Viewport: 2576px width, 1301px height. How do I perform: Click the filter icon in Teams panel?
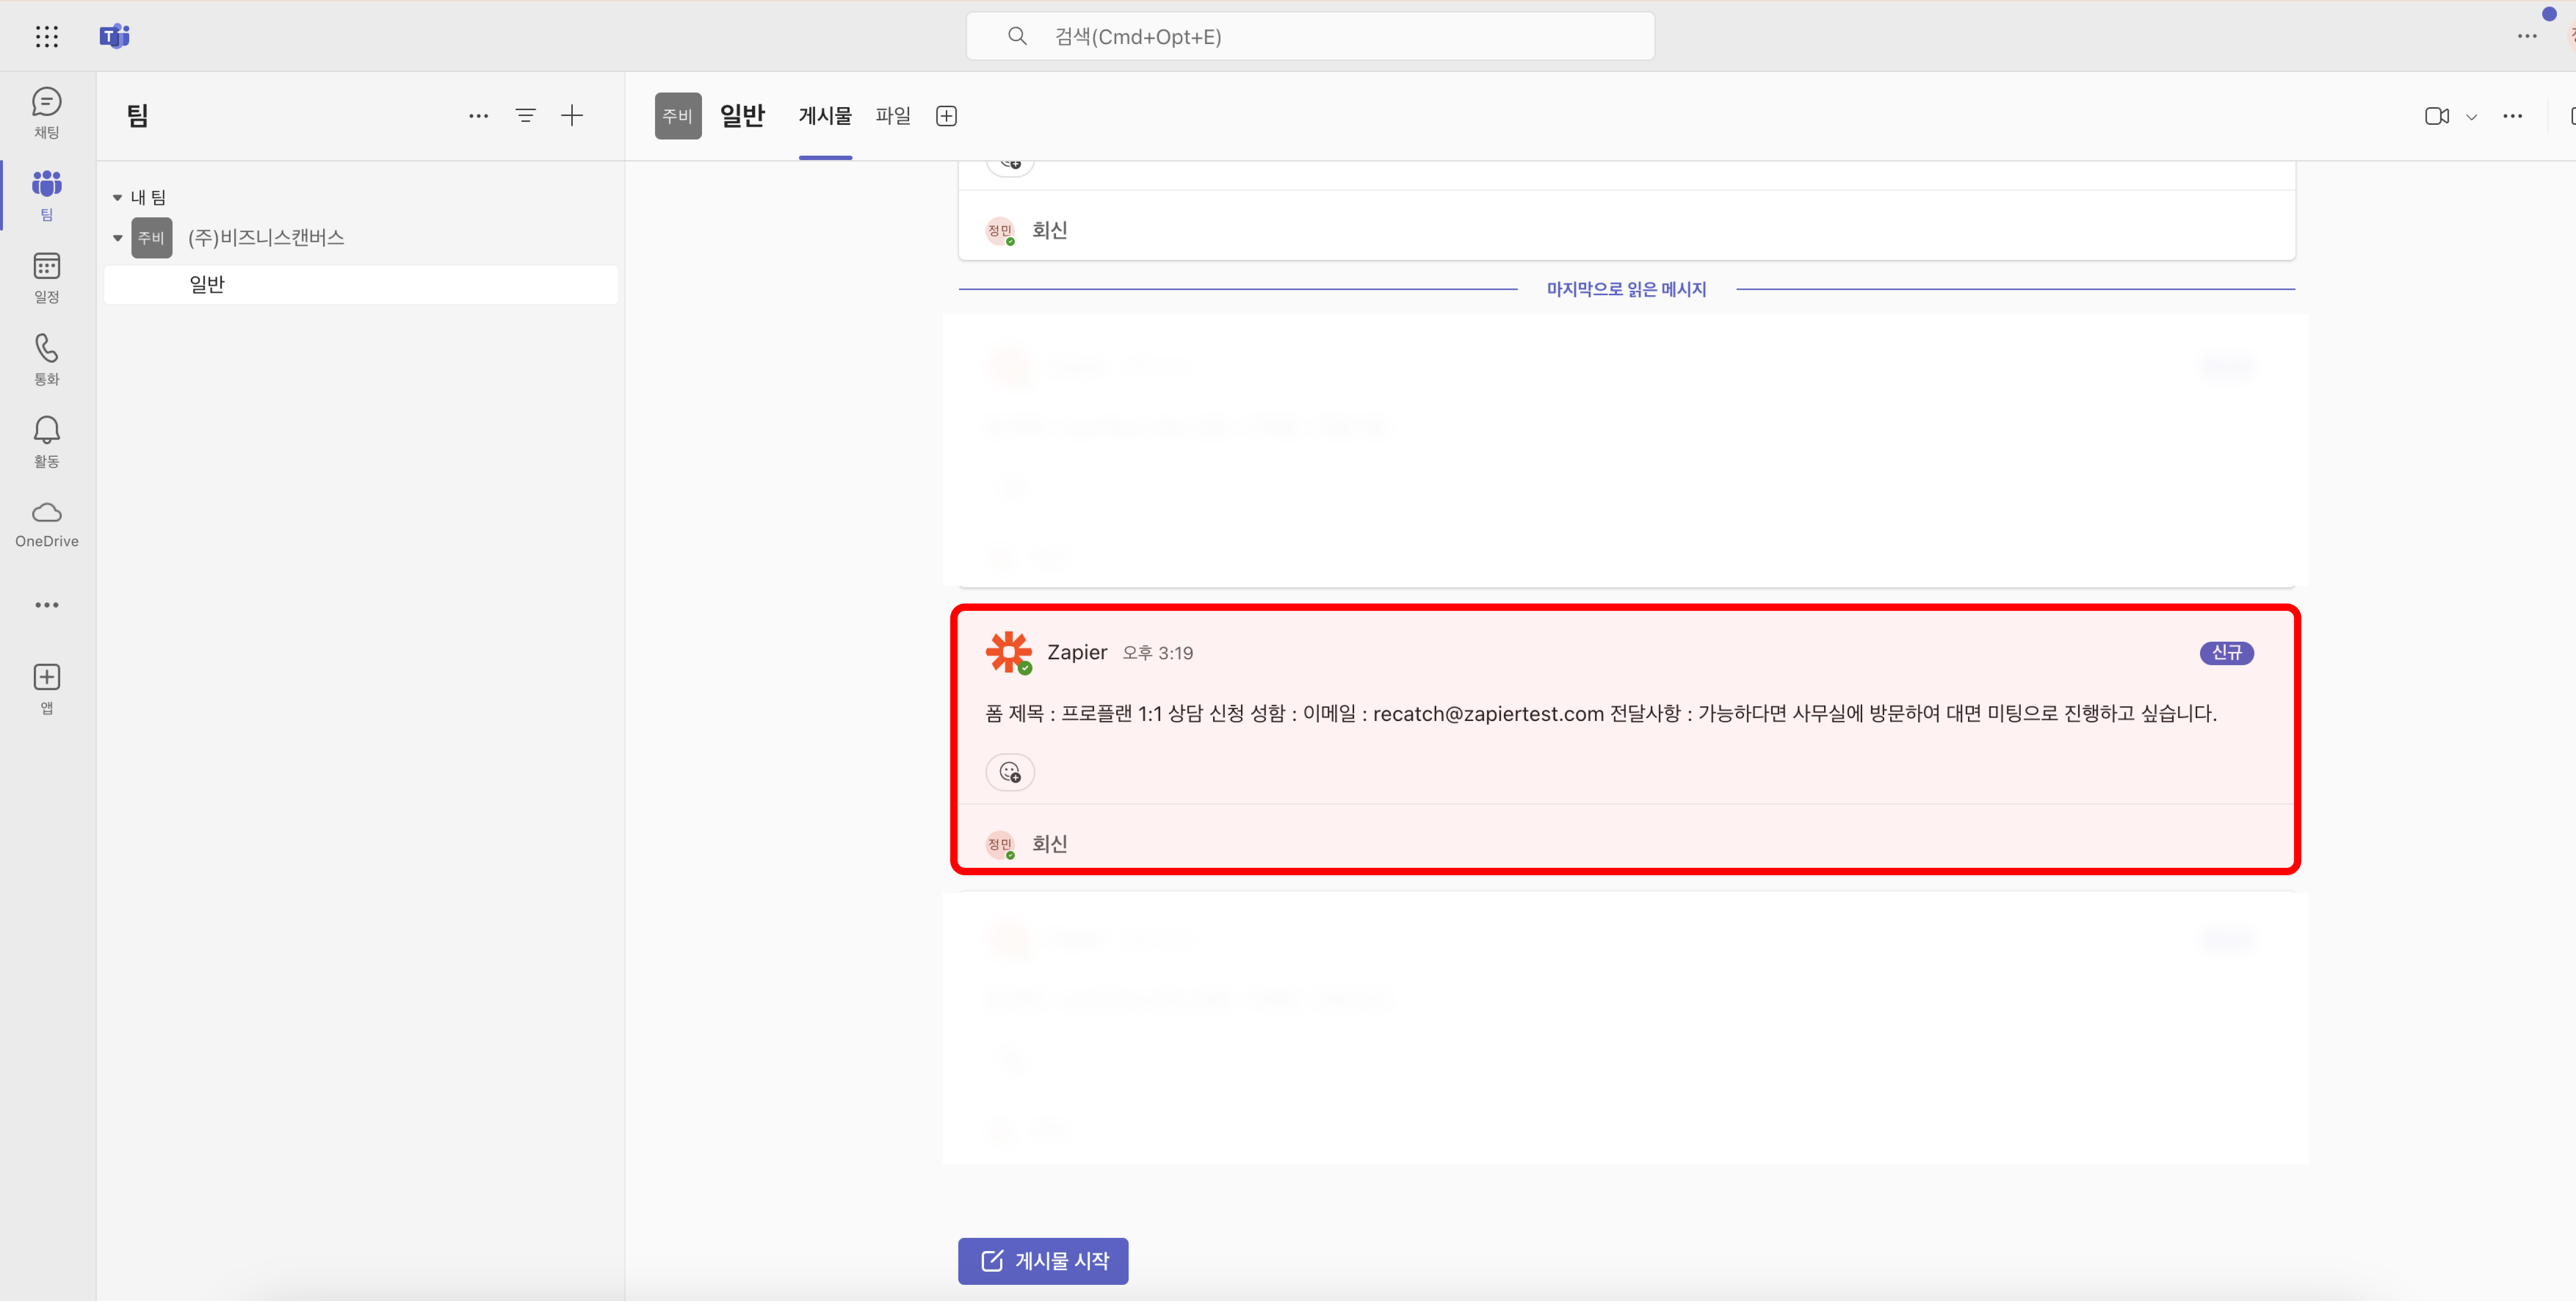[x=525, y=116]
